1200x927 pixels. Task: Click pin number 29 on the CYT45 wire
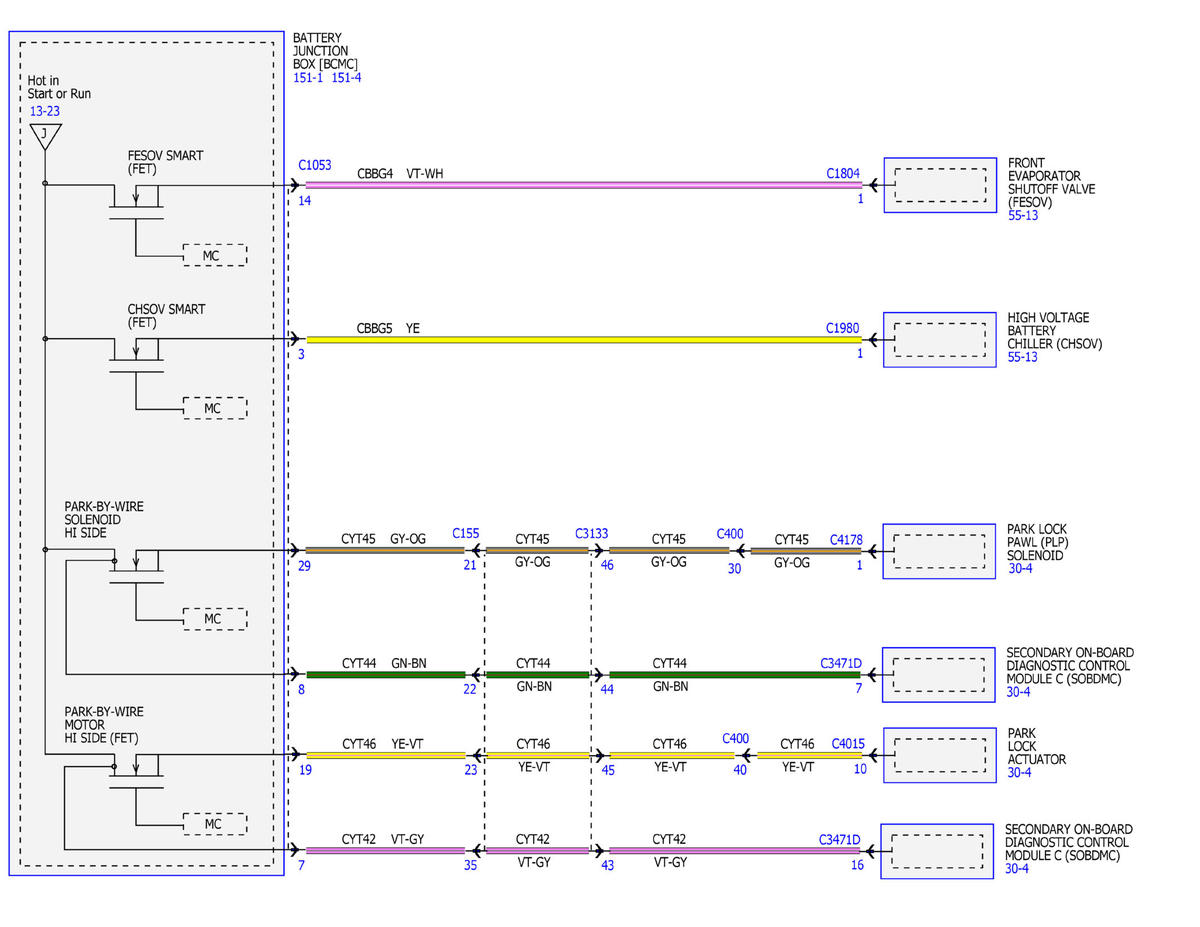click(305, 566)
